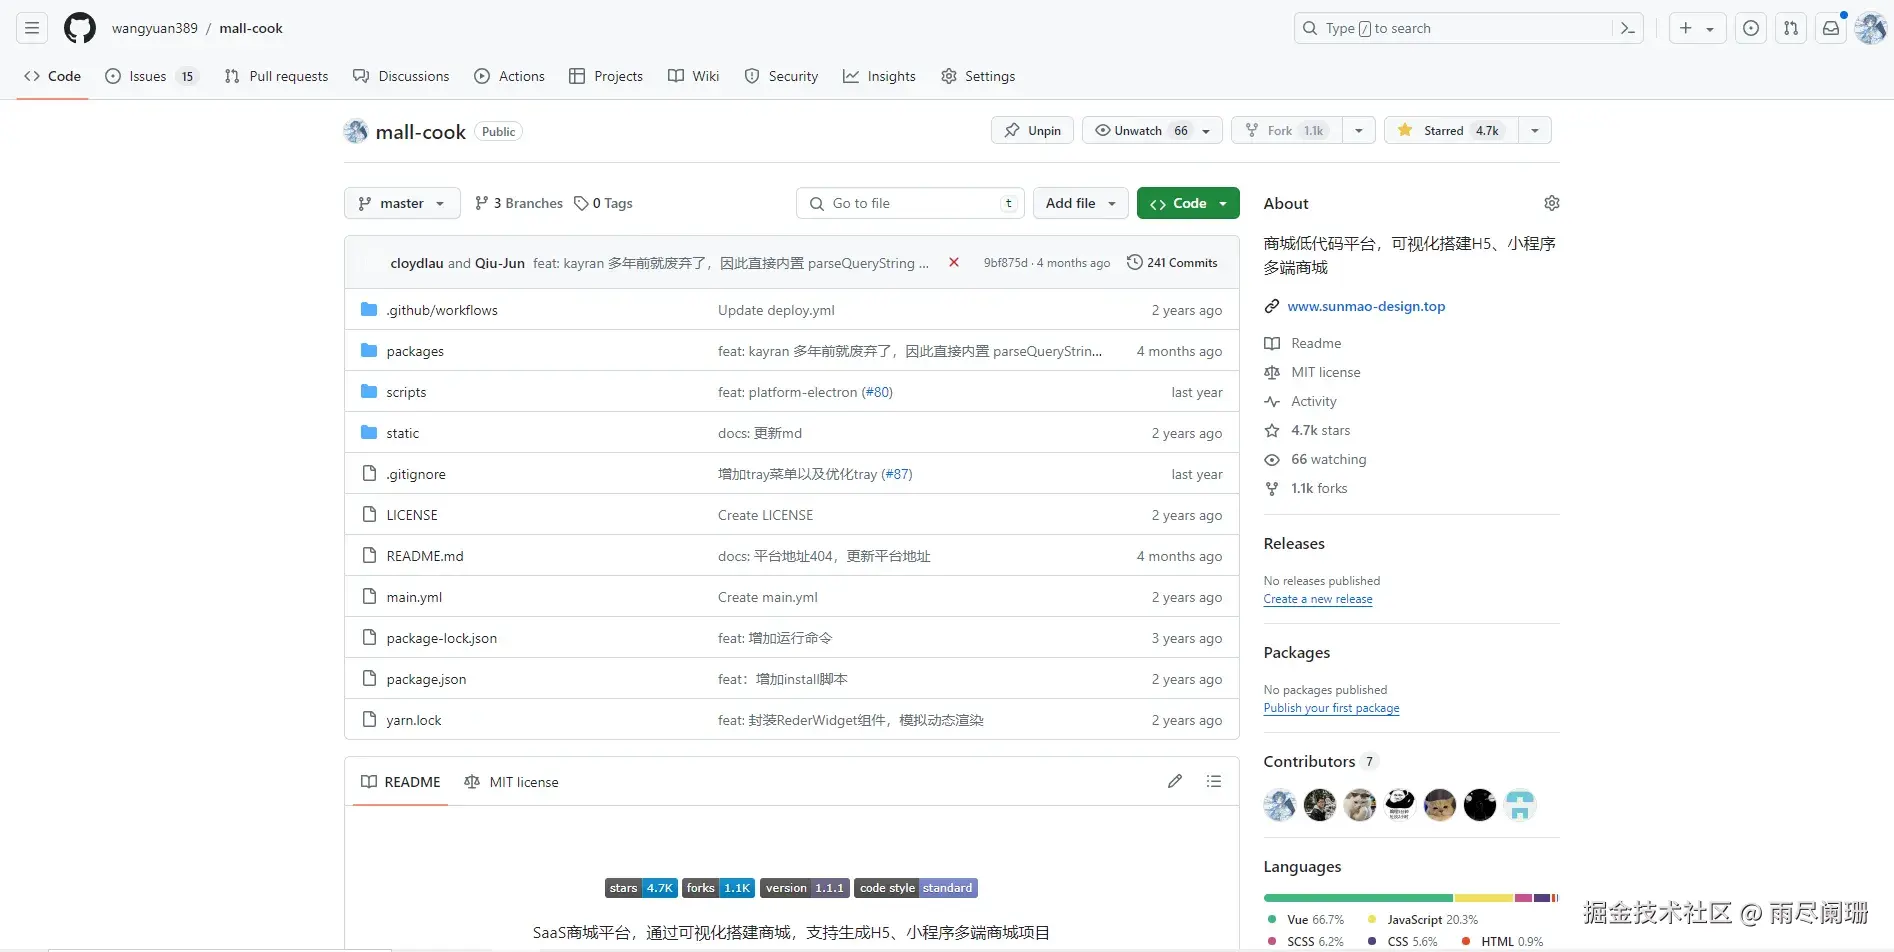Unpin the mall-cook repository
Screen dimensions: 1894x952
pos(1032,130)
